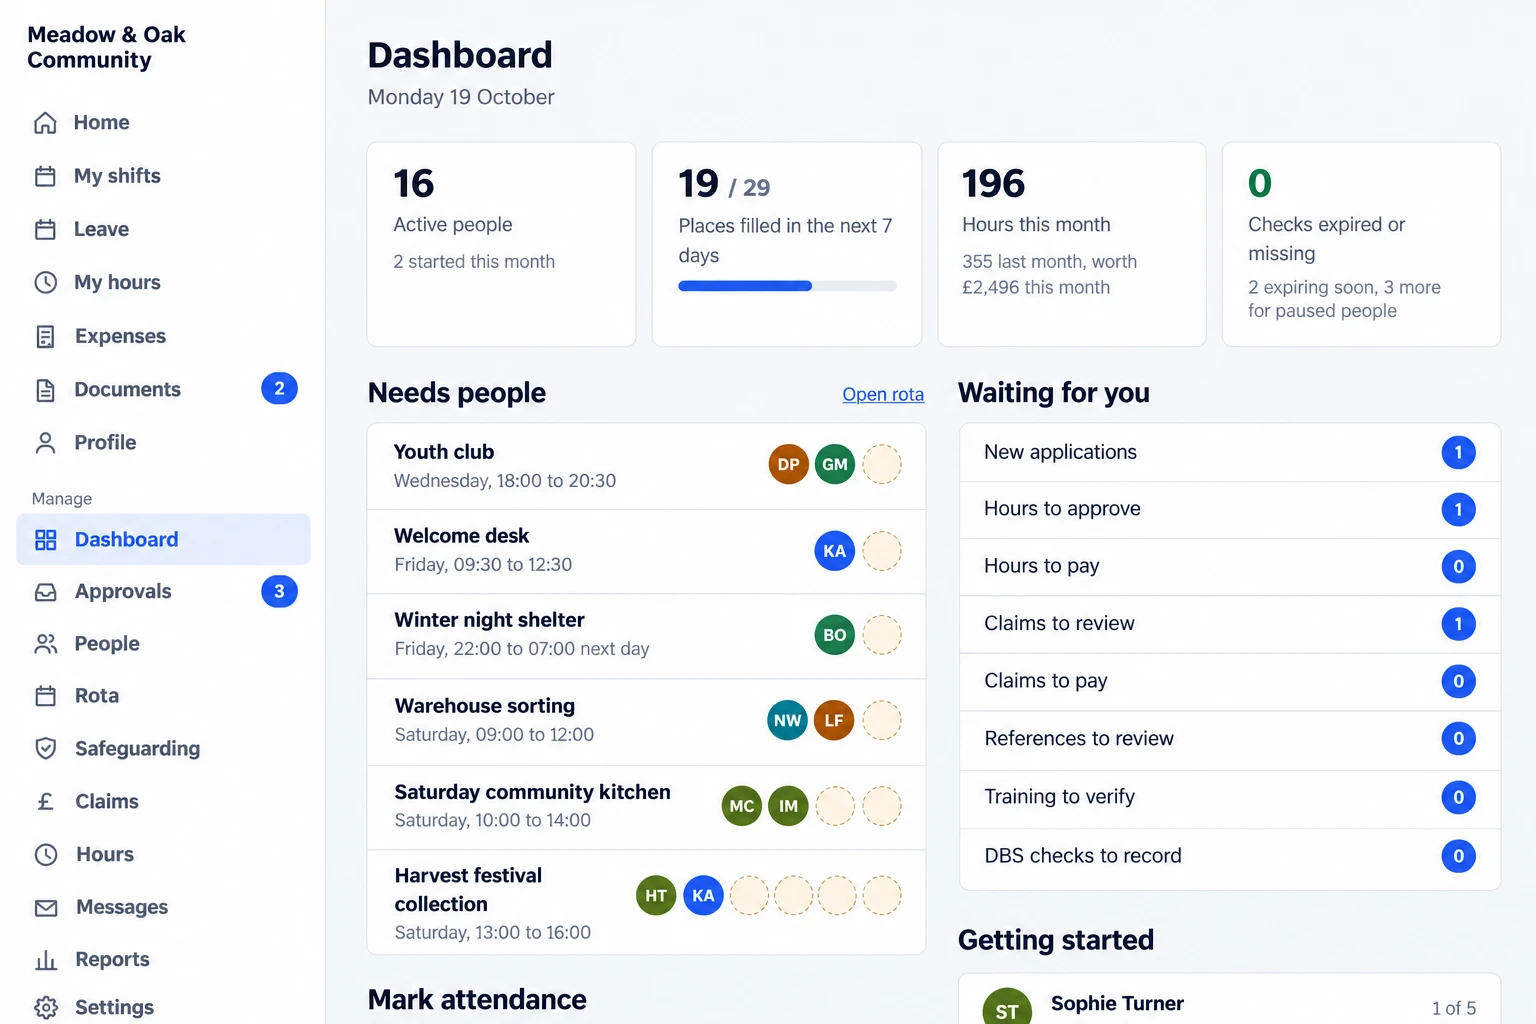Click the Dashboard grid icon
This screenshot has height=1024, width=1536.
tap(46, 540)
